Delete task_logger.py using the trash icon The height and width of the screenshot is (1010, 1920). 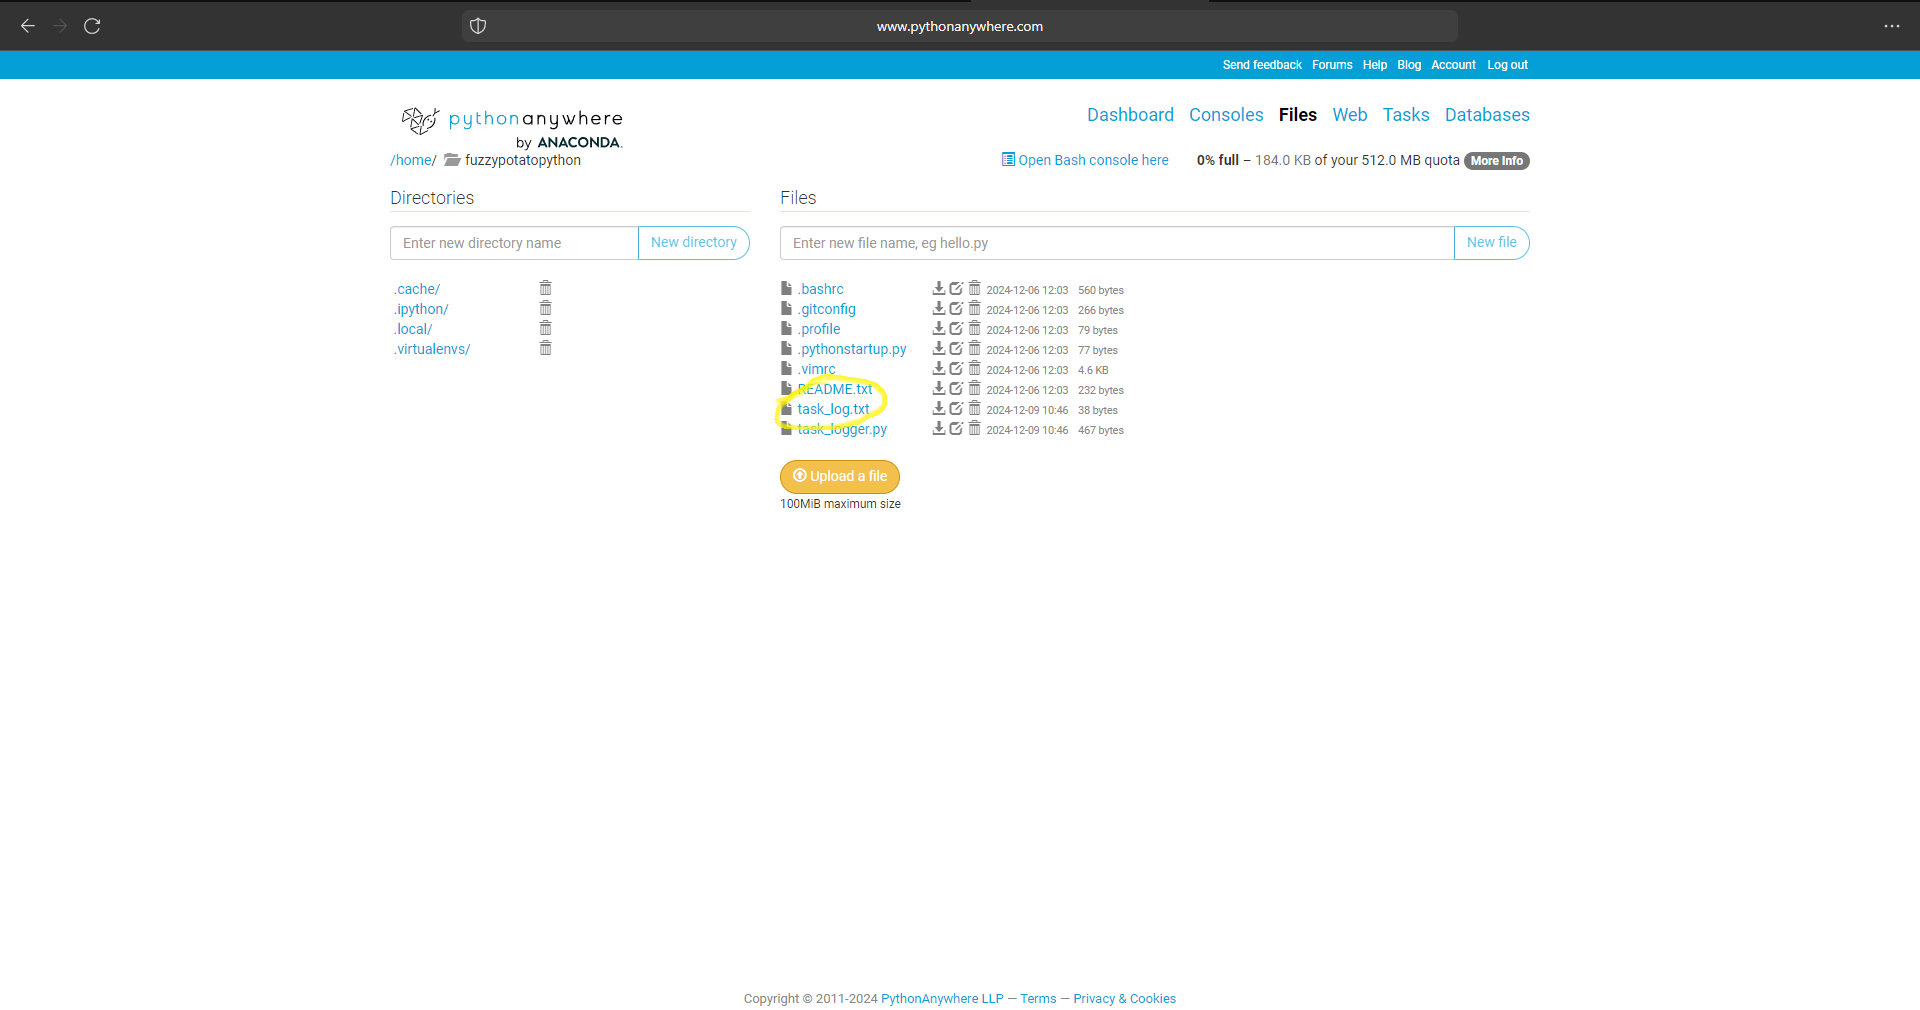pyautogui.click(x=975, y=428)
